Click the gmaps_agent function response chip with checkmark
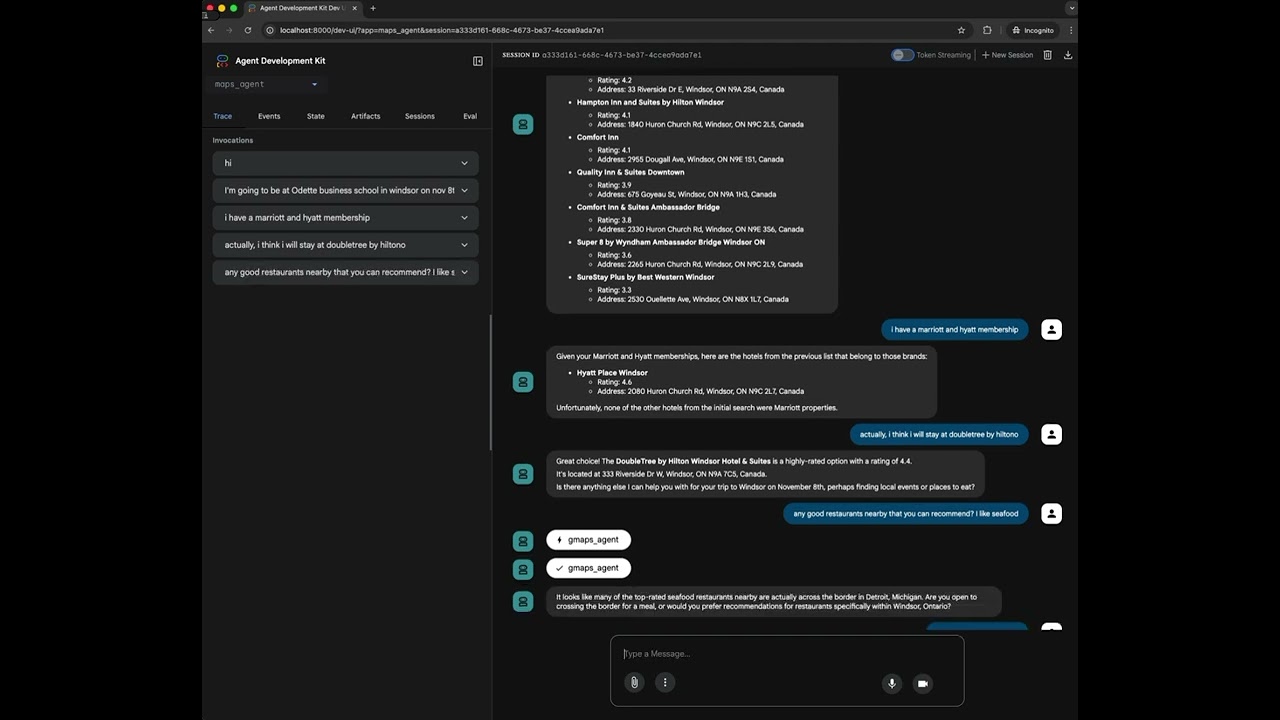1280x720 pixels. 588,568
